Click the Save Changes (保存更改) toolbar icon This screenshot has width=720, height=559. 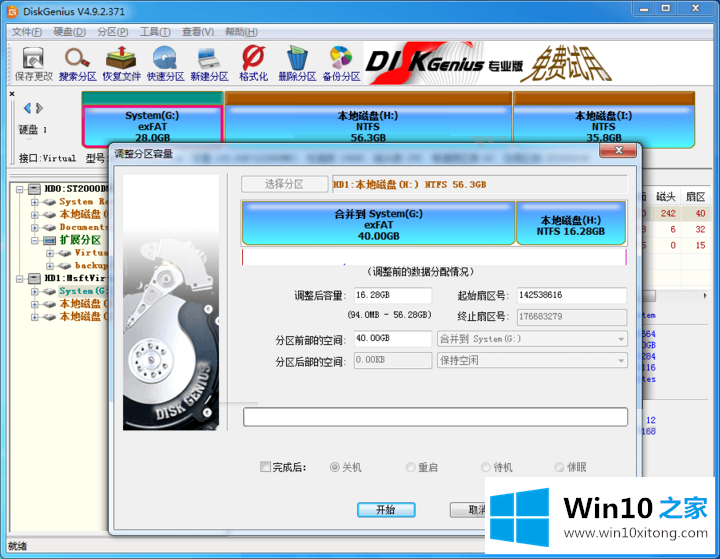[x=34, y=63]
